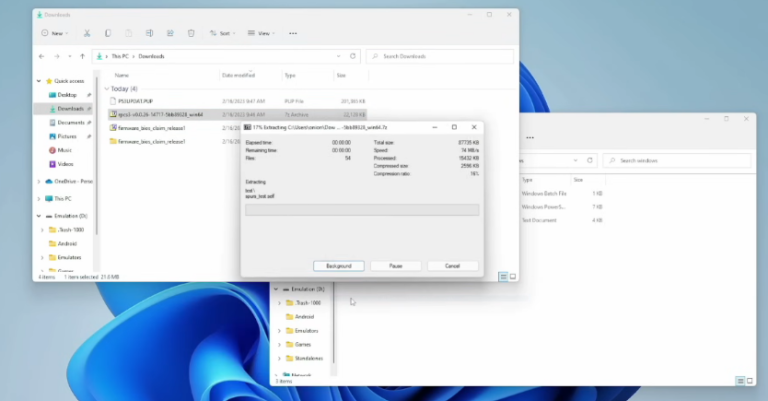The image size is (768, 401).
Task: Expand .Trash-1000 folder in Downloads sidebar
Action: [42, 230]
